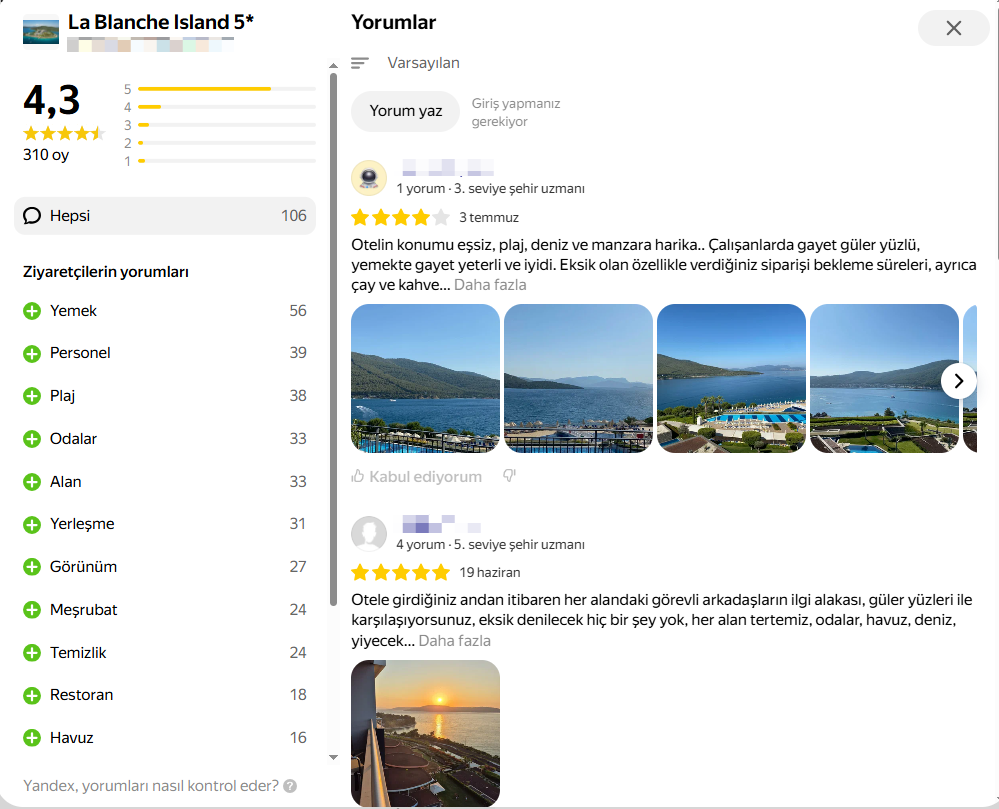Open the Varsayılan sort dropdown

pos(423,63)
